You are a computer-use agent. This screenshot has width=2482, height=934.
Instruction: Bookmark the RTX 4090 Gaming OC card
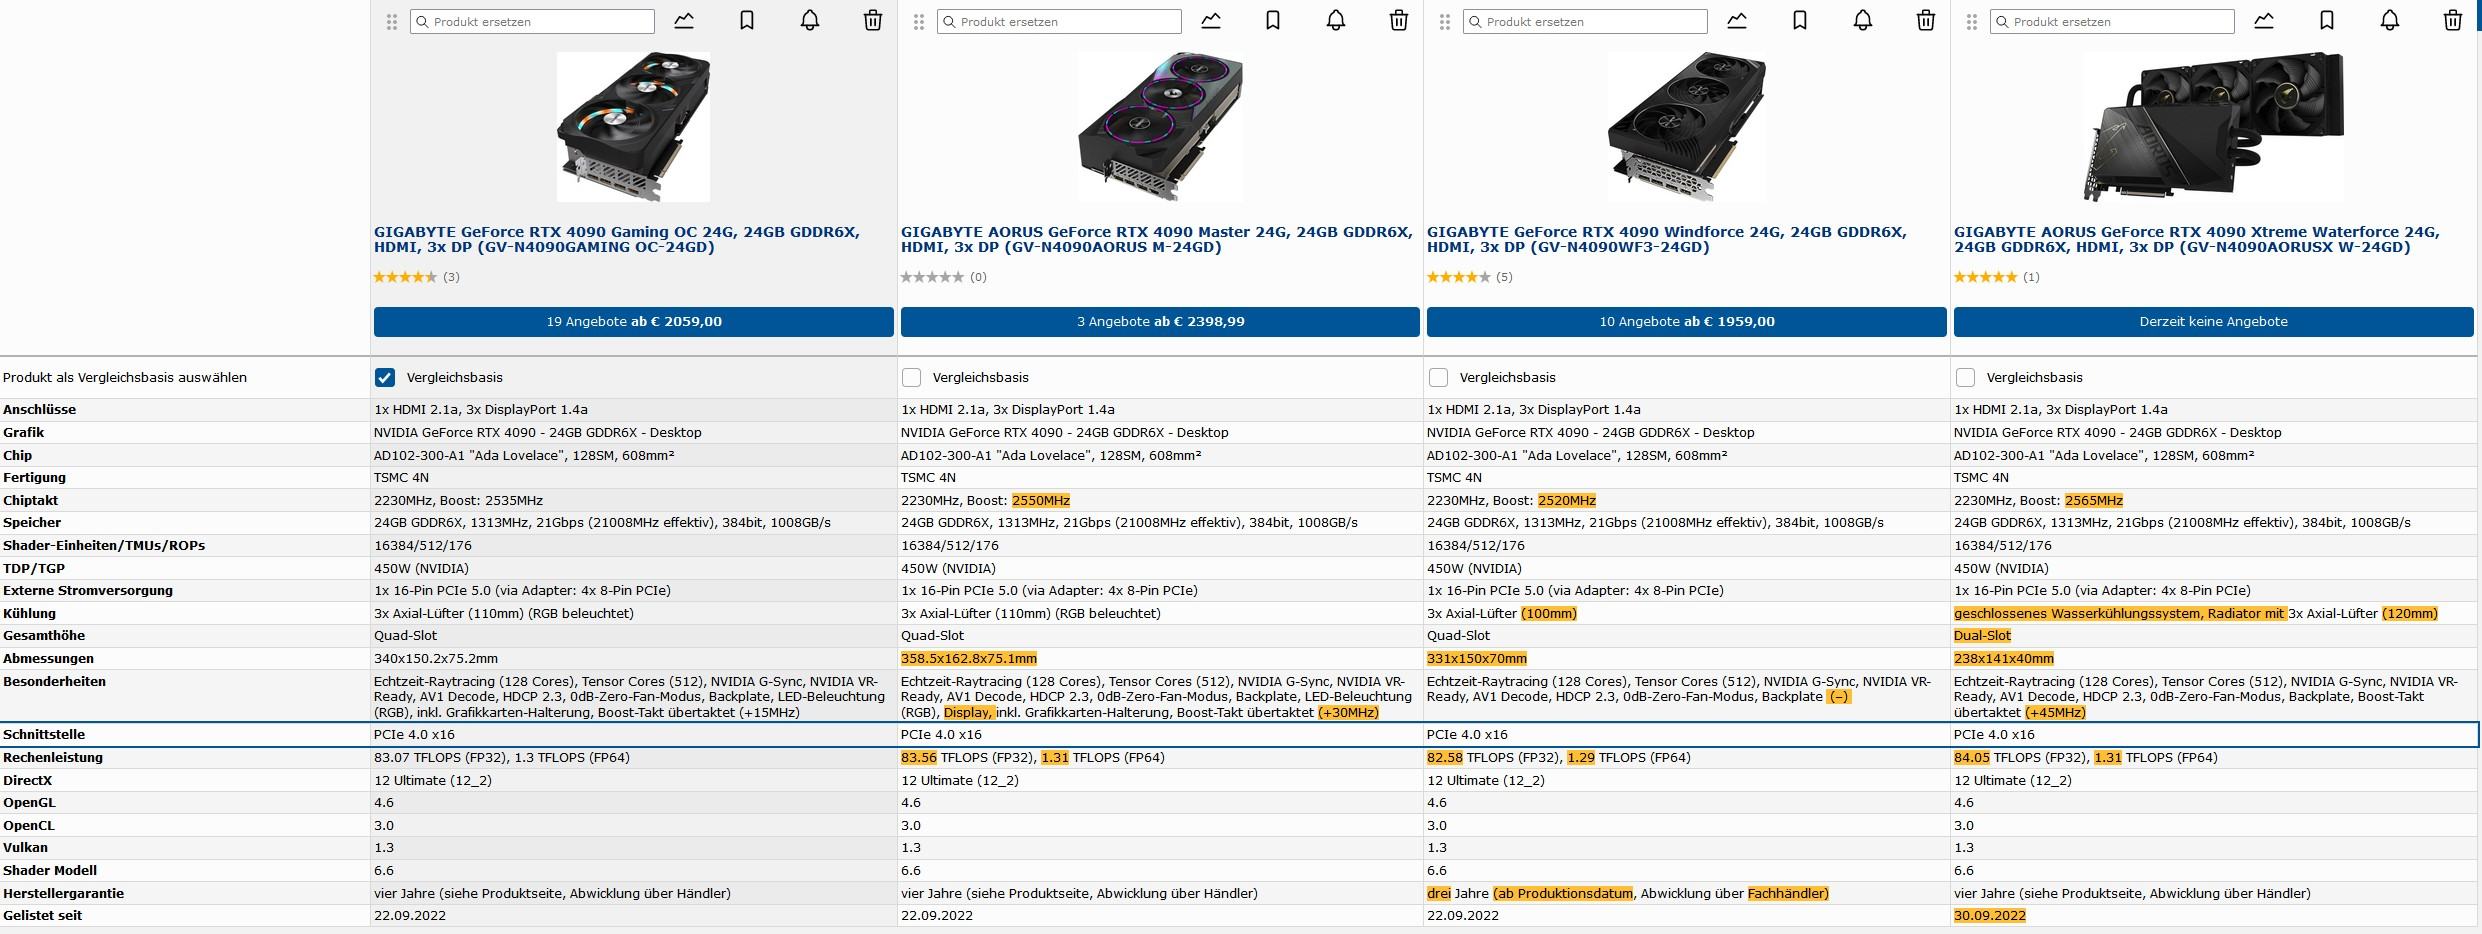(747, 21)
